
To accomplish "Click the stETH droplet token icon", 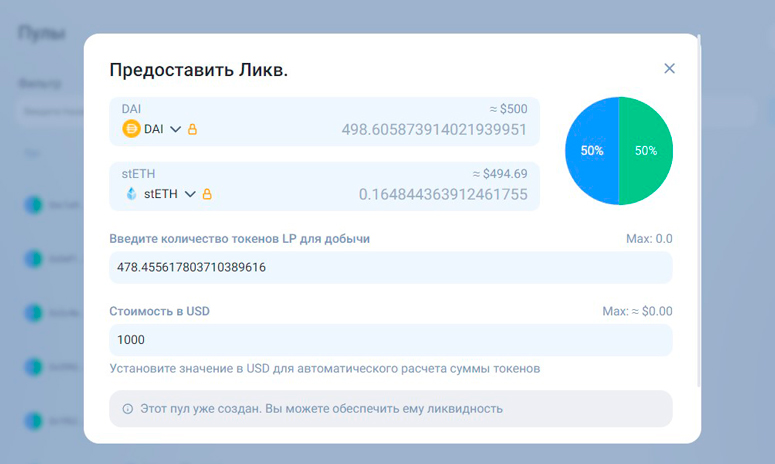I will click(x=131, y=194).
